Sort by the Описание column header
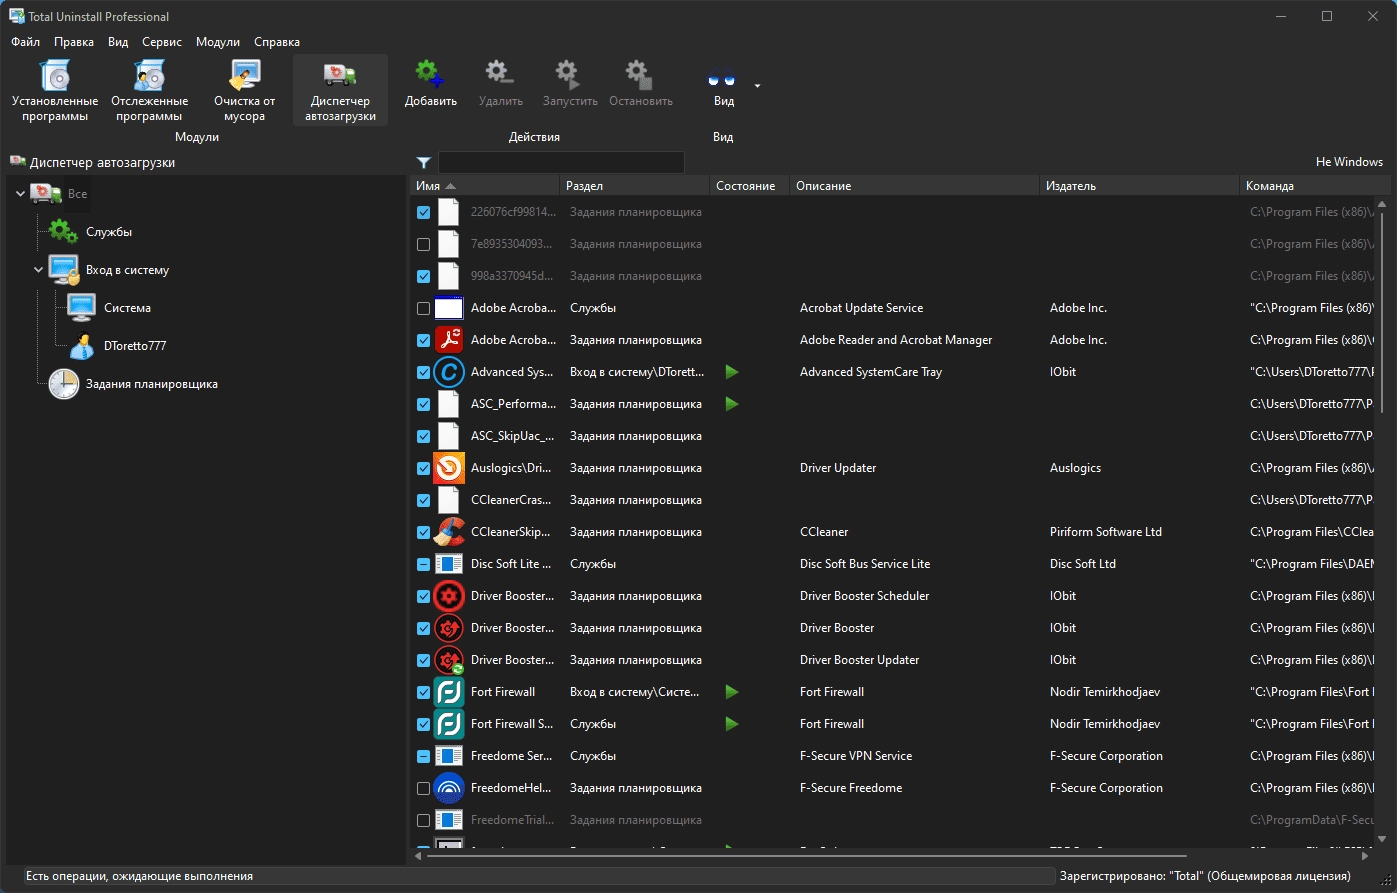 coord(914,186)
